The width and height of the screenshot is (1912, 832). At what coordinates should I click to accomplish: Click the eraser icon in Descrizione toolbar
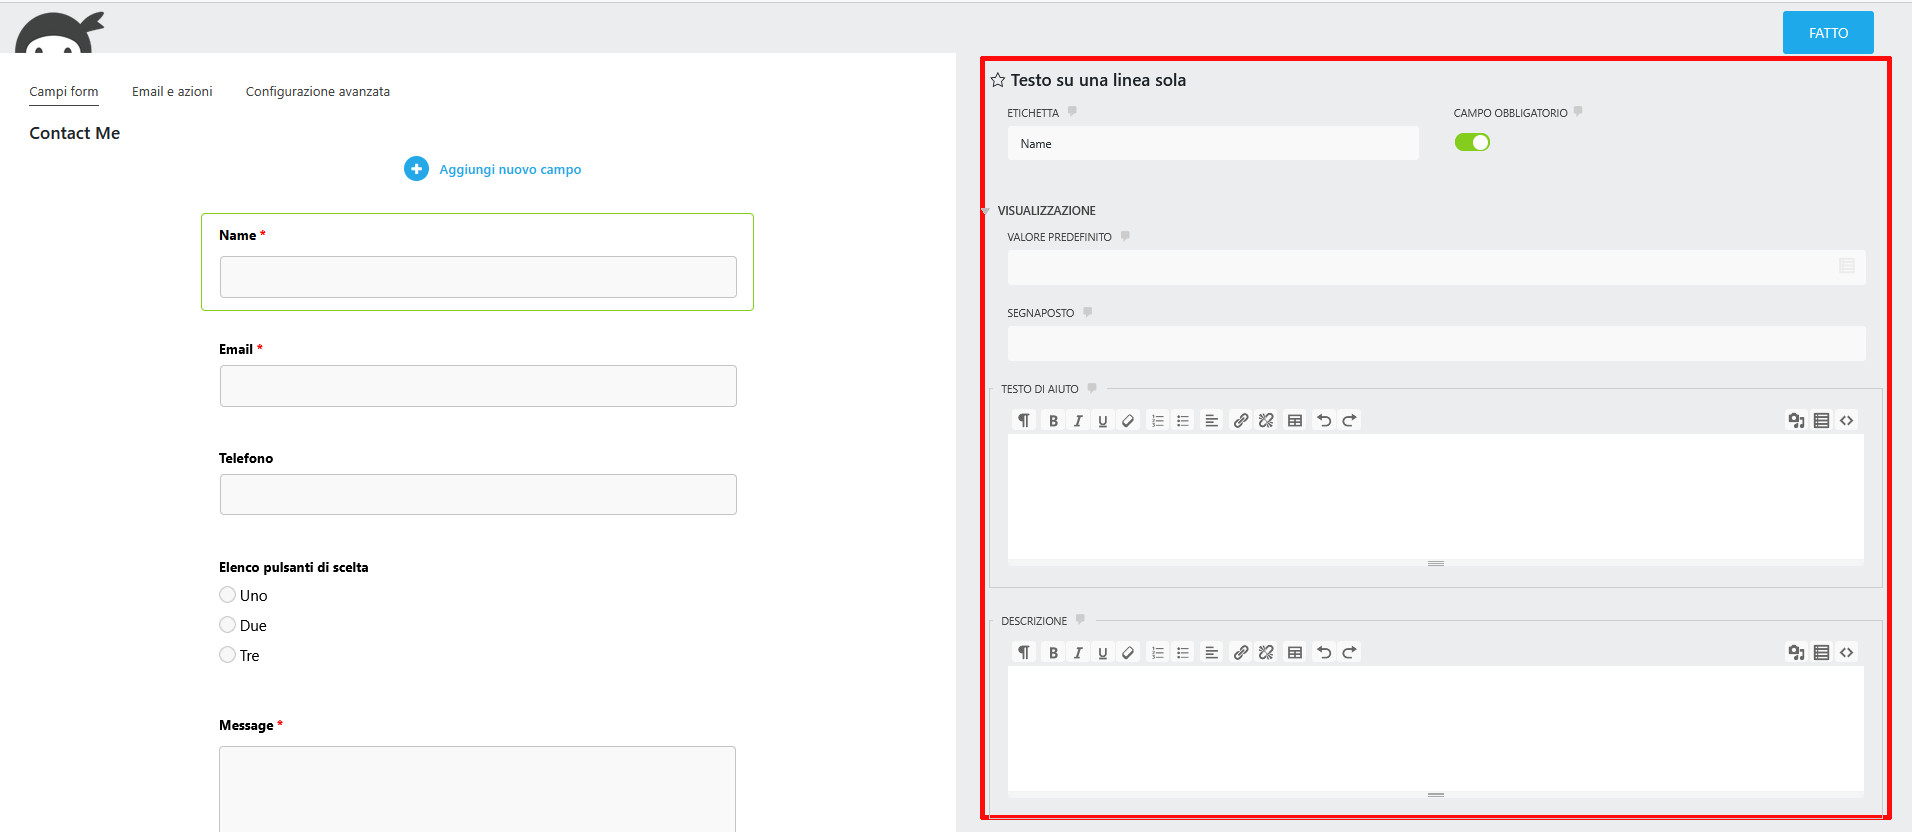(1128, 653)
